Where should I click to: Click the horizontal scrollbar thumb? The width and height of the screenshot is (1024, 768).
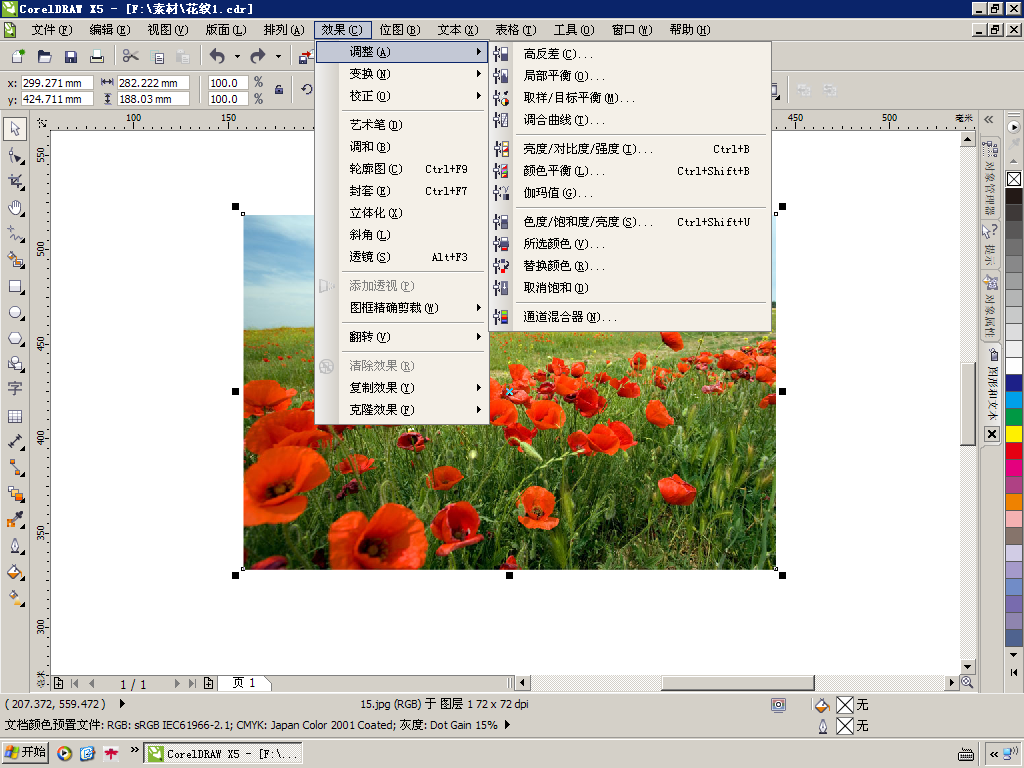[738, 683]
